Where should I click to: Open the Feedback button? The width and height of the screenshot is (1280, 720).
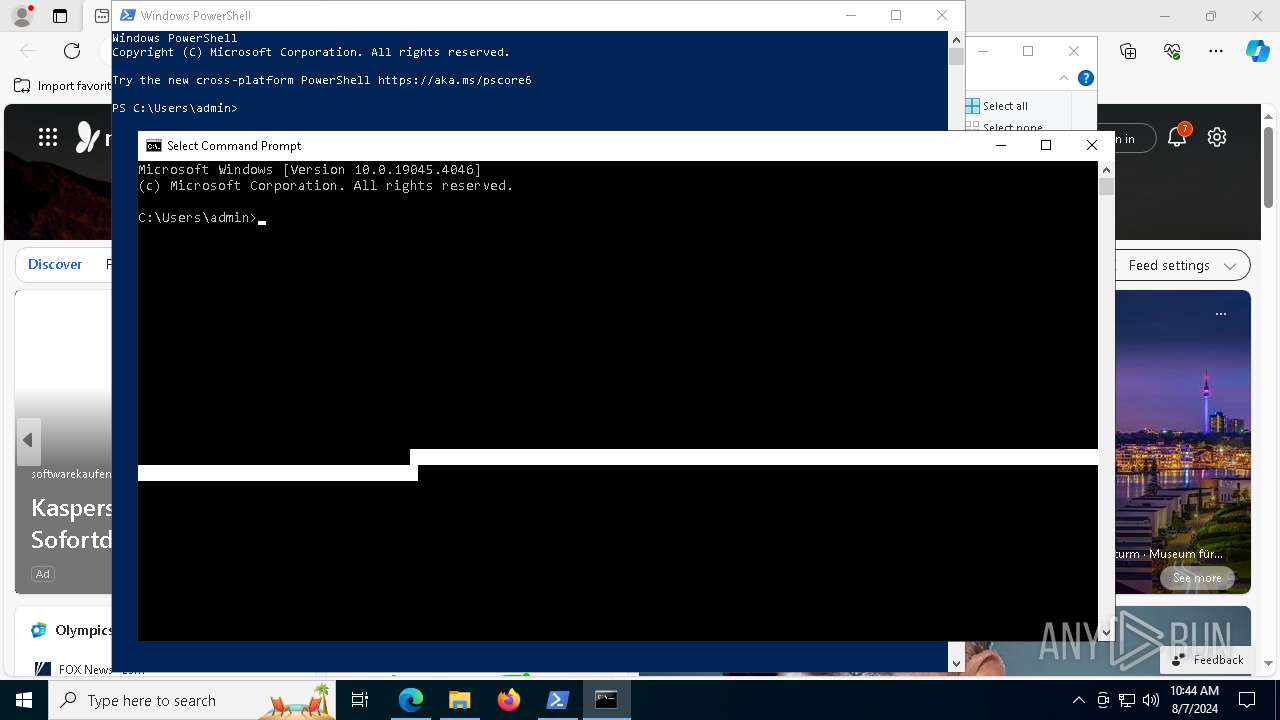[x=1207, y=660]
